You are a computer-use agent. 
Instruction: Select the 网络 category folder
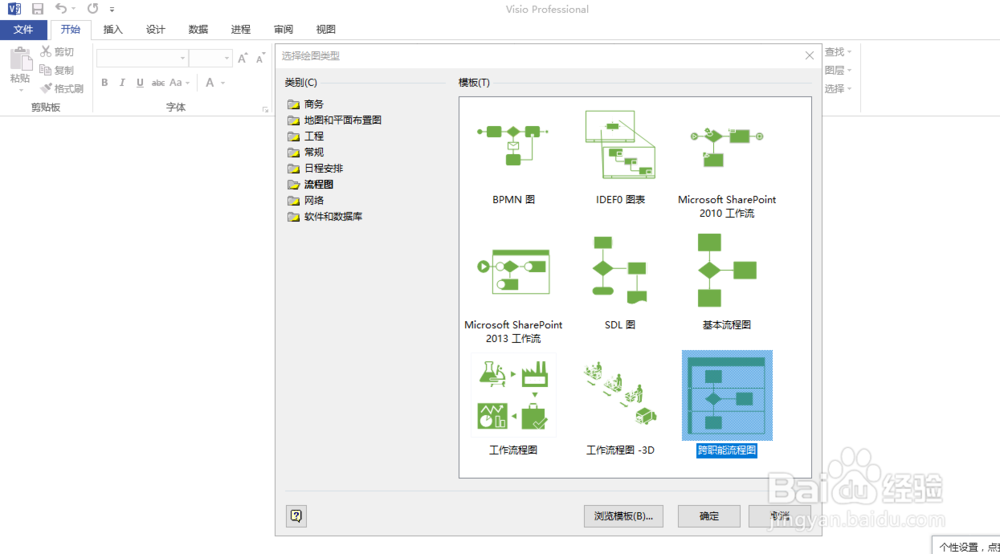coord(305,200)
